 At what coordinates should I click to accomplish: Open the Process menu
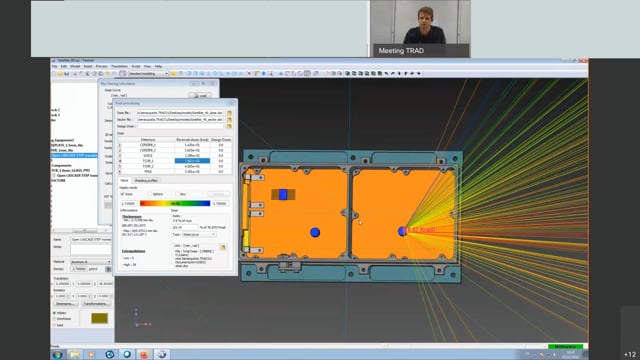click(x=101, y=66)
